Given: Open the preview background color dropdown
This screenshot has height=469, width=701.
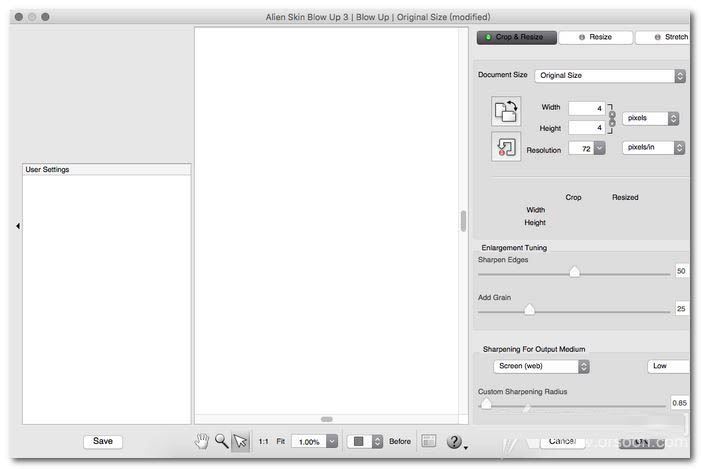Looking at the screenshot, I should (x=365, y=441).
